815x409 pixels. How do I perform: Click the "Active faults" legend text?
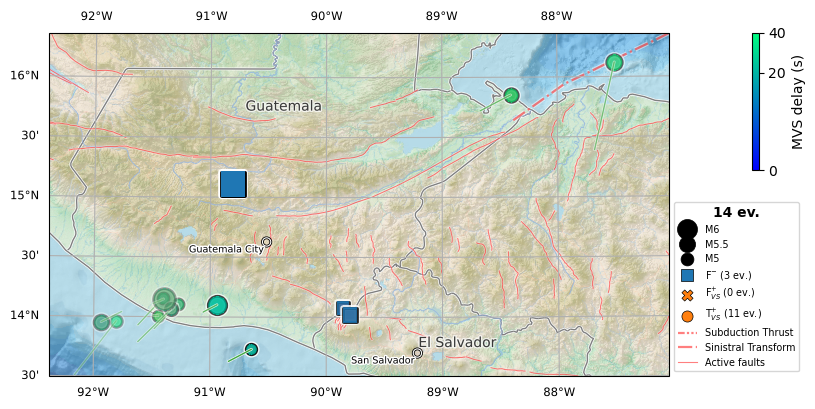pyautogui.click(x=734, y=362)
